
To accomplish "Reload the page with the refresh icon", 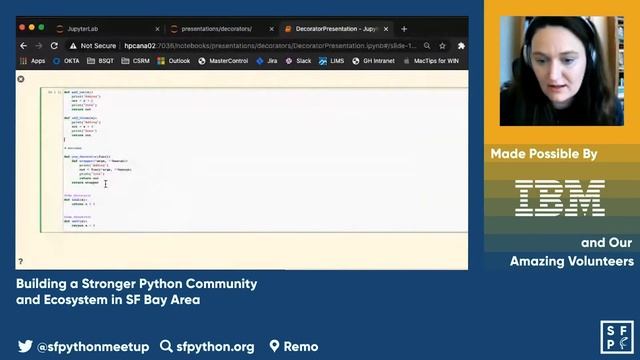I will 54,46.
